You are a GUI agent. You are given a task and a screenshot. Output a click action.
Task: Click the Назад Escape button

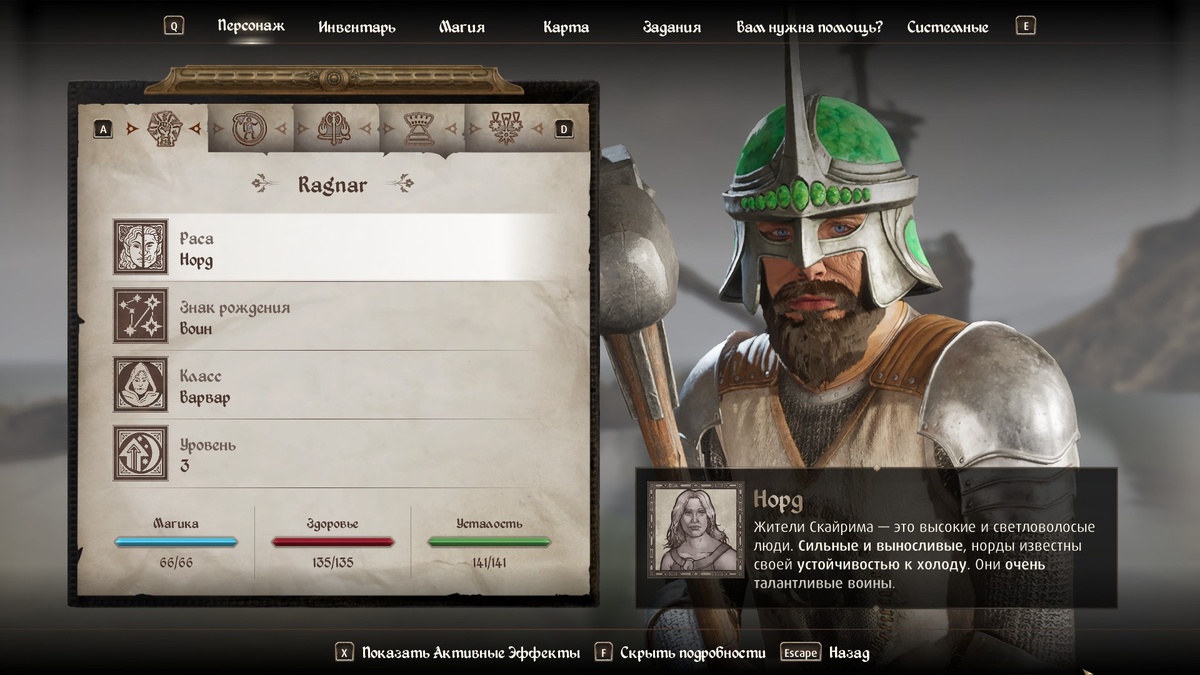point(825,653)
